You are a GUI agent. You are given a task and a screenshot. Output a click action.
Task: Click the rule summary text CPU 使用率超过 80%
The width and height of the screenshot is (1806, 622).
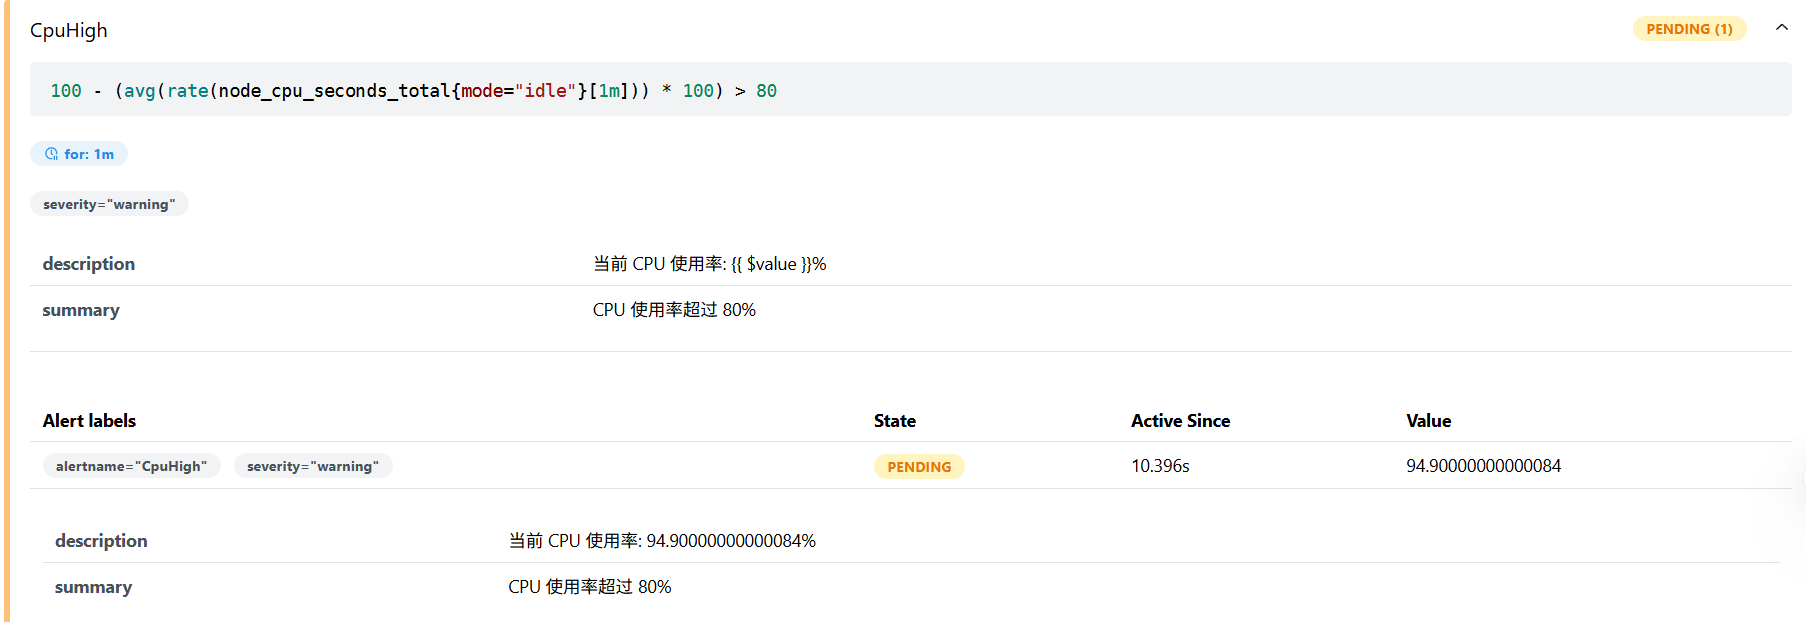674,310
